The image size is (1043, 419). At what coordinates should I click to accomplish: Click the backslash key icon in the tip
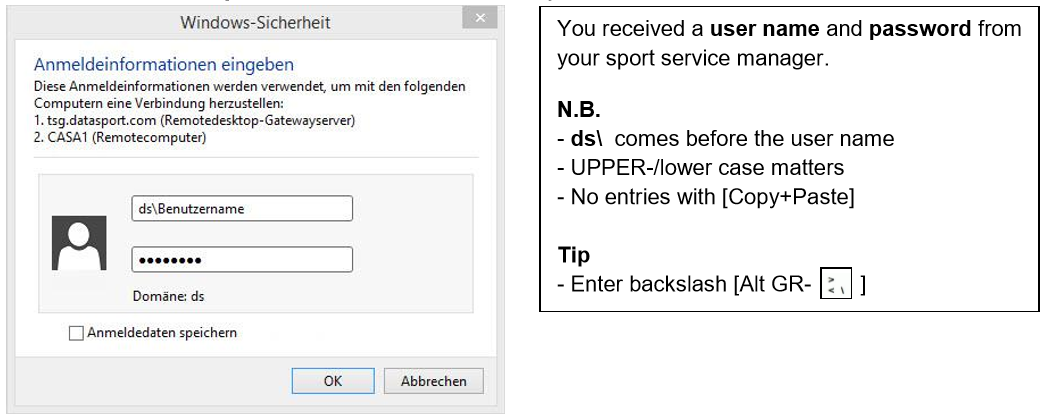pyautogui.click(x=833, y=285)
